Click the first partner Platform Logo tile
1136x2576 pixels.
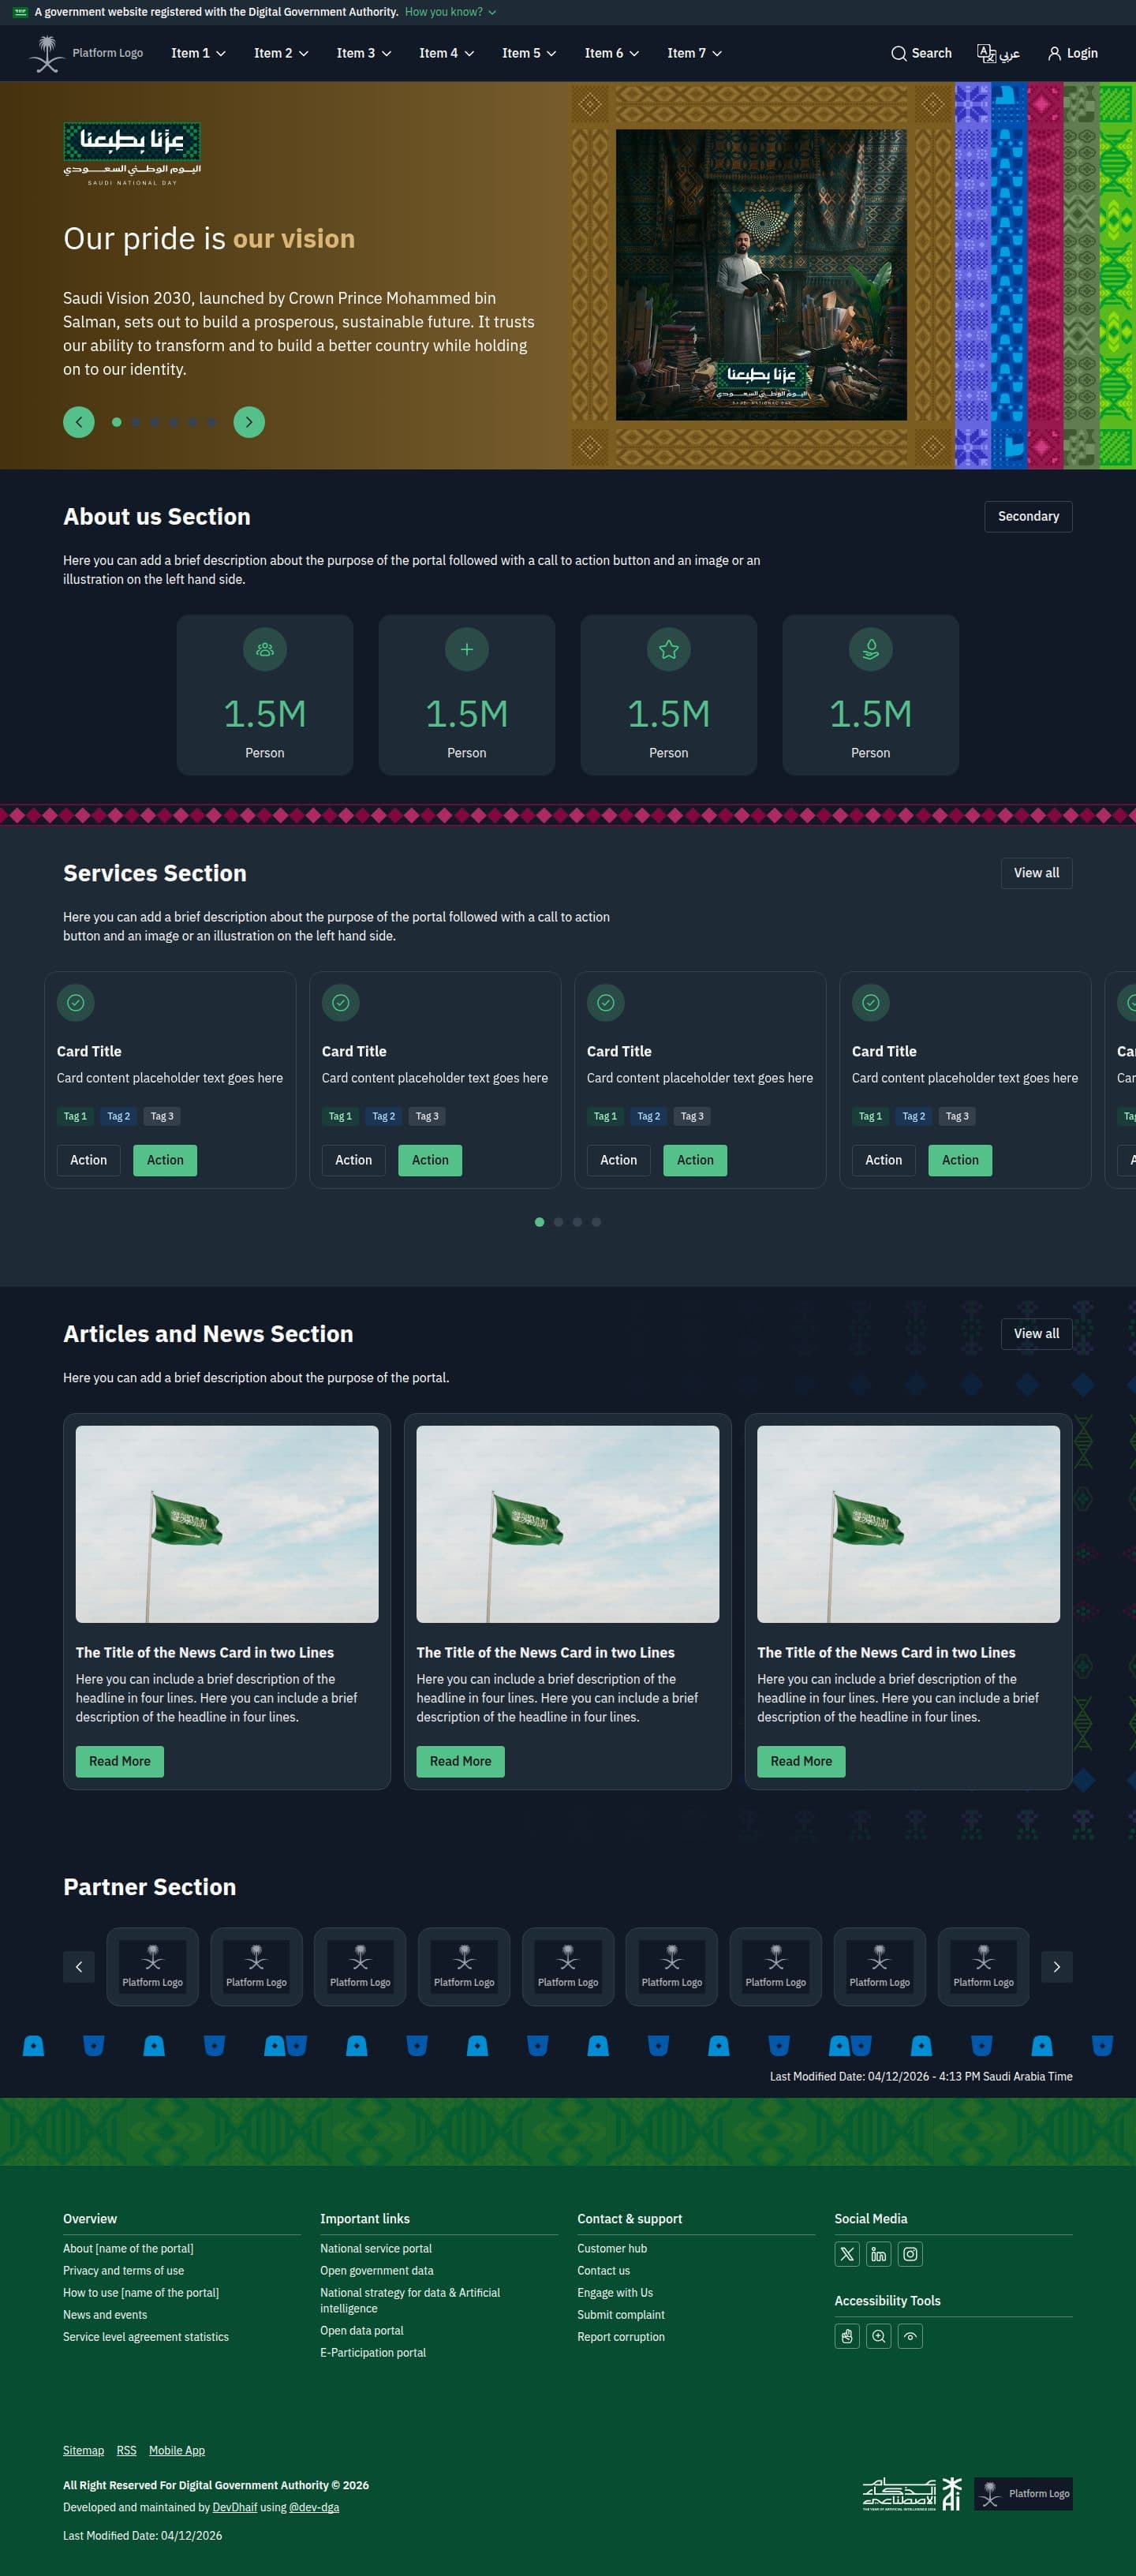point(152,1967)
